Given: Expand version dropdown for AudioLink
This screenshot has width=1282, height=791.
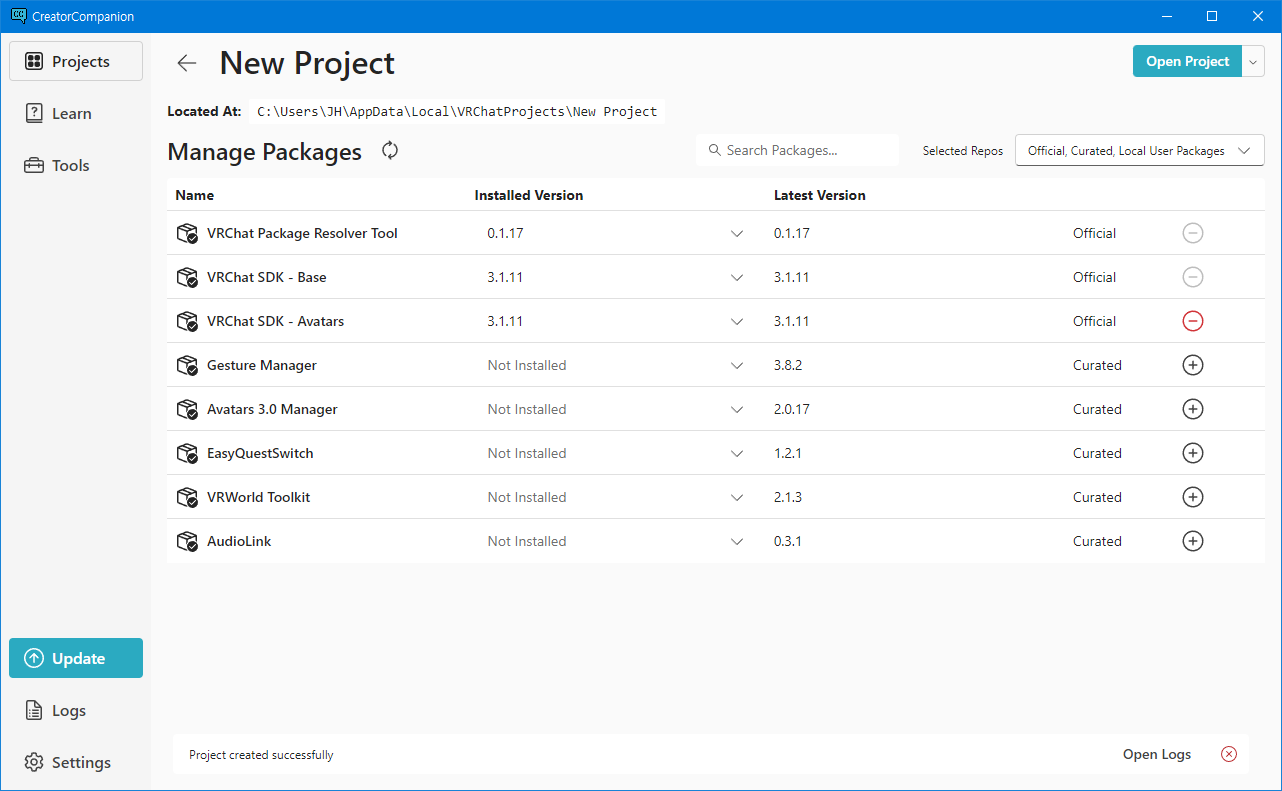Looking at the screenshot, I should (x=737, y=541).
